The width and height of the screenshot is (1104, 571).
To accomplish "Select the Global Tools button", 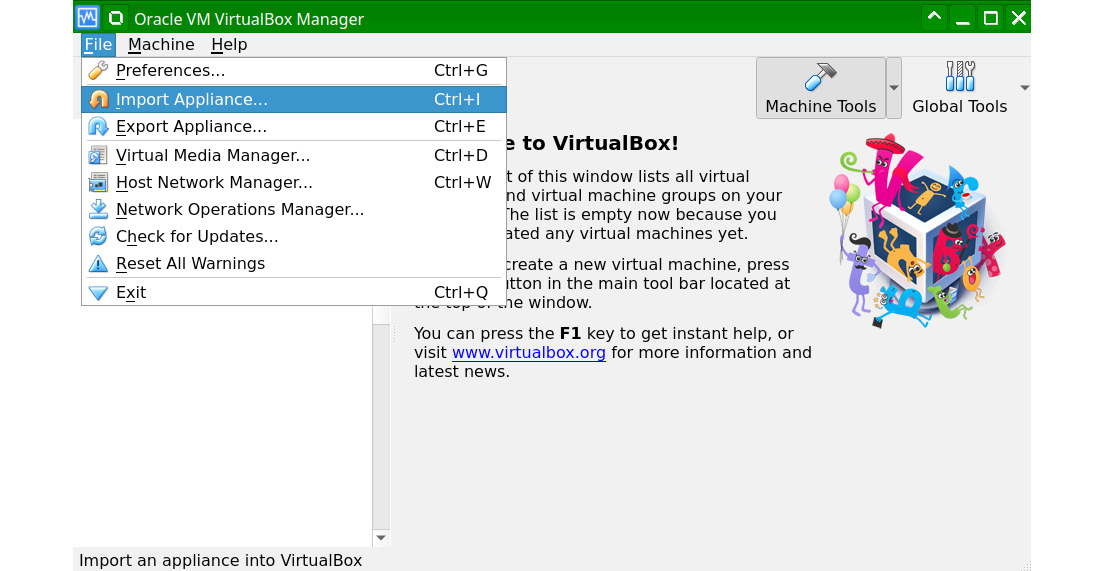I will point(959,88).
